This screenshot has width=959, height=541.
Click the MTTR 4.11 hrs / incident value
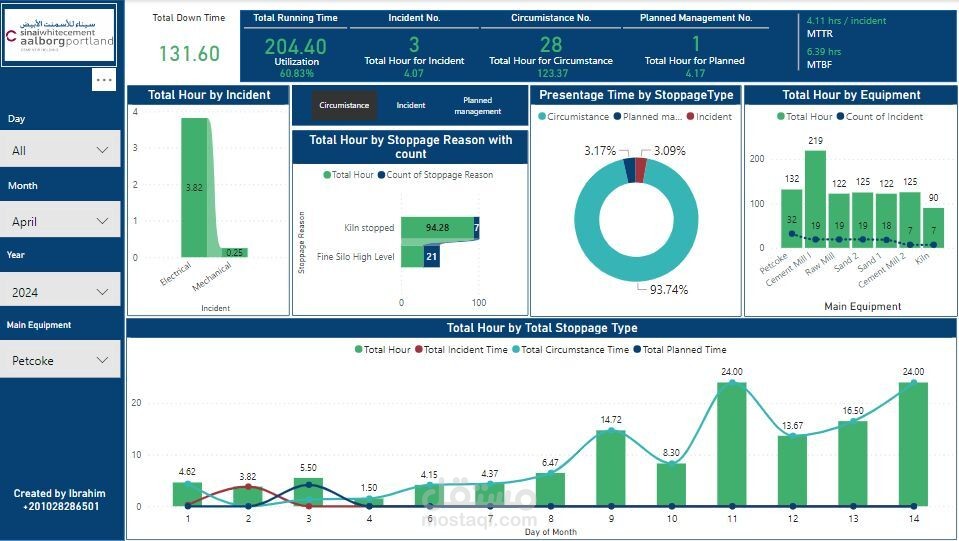pos(846,21)
